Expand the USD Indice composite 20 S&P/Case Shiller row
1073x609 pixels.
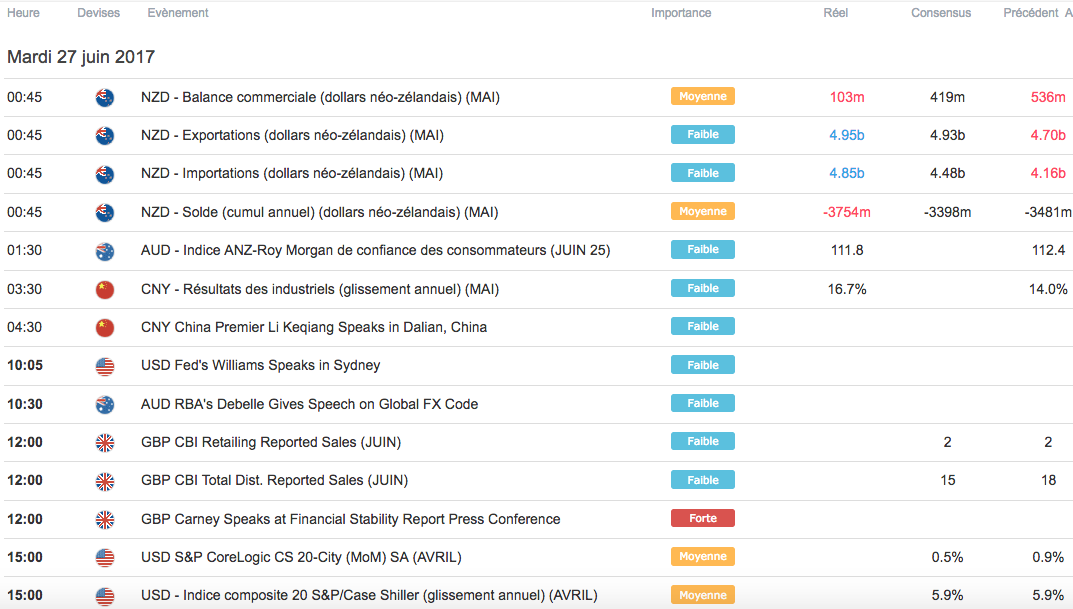[x=369, y=596]
